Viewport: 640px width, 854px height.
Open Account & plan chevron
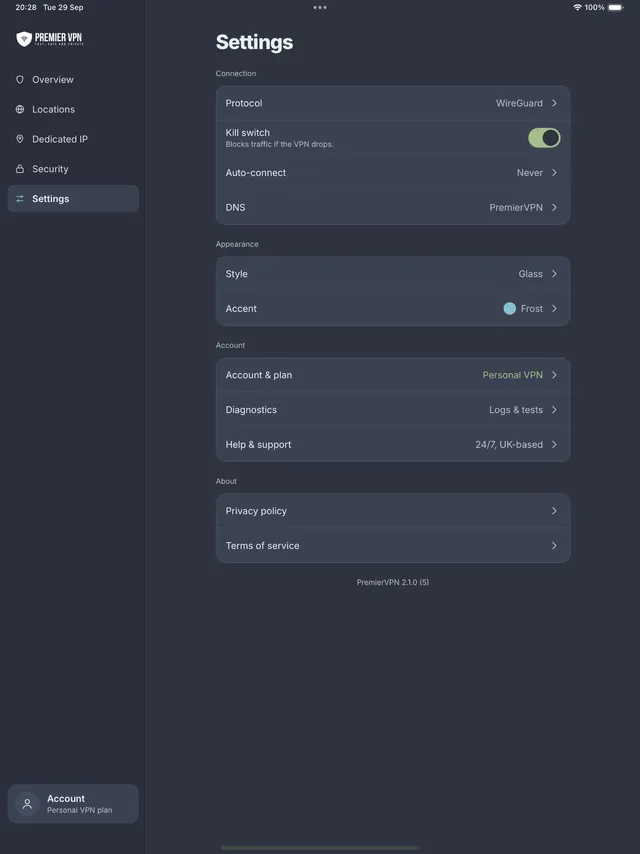point(554,375)
